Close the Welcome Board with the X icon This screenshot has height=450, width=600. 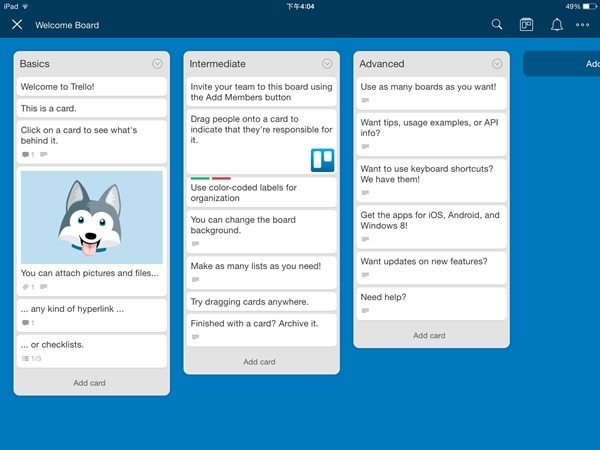coord(17,25)
